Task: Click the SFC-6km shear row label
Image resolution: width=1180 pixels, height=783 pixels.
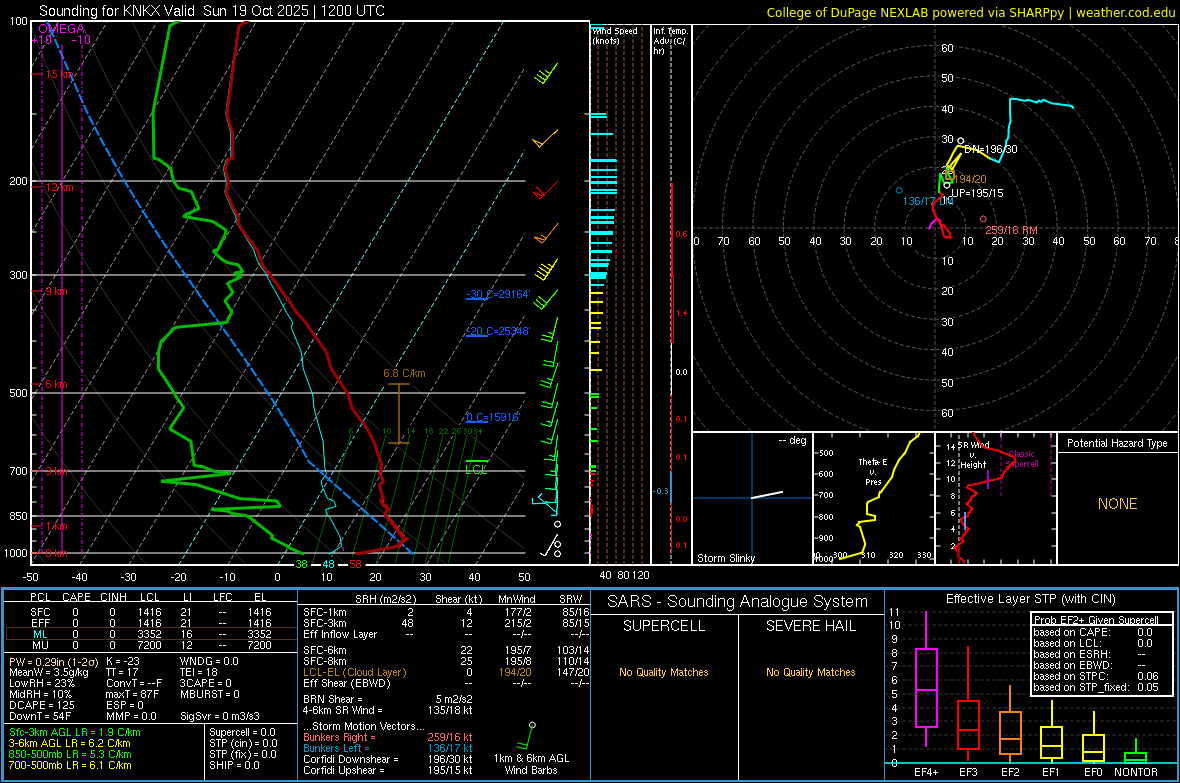Action: [x=324, y=650]
